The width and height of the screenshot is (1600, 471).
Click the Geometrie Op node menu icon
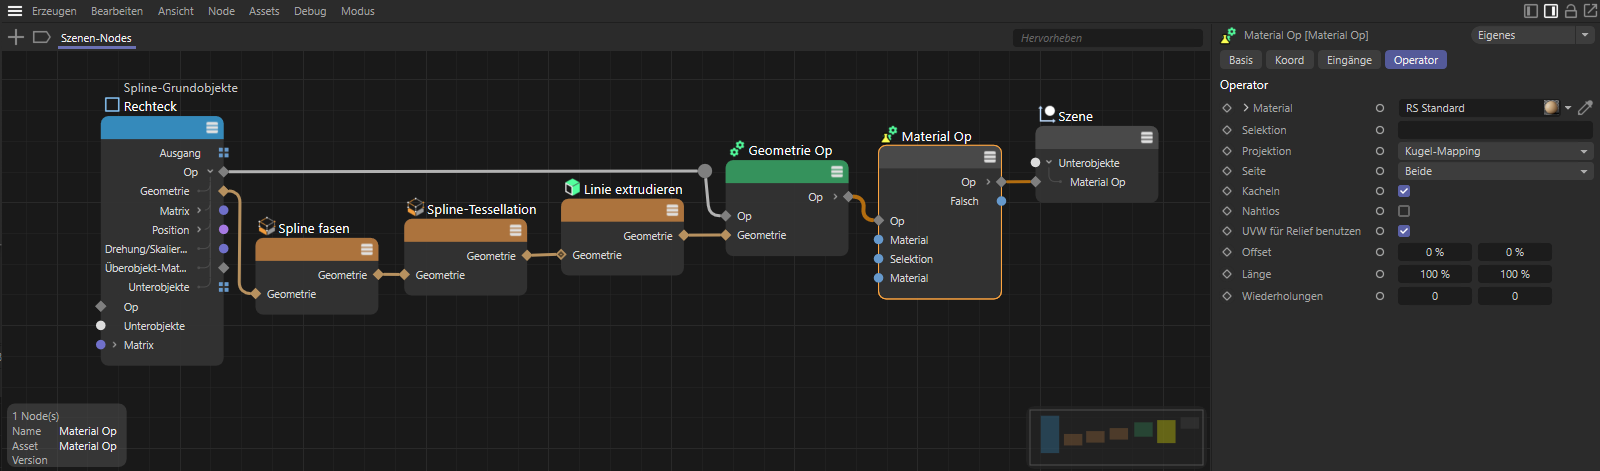[837, 172]
